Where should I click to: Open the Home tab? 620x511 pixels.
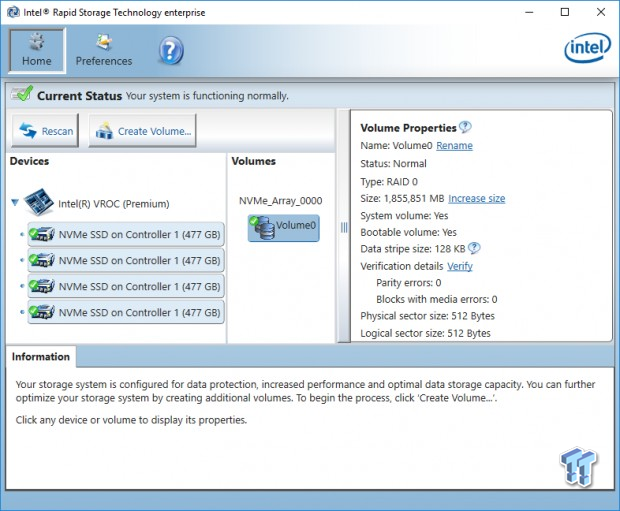tap(37, 50)
